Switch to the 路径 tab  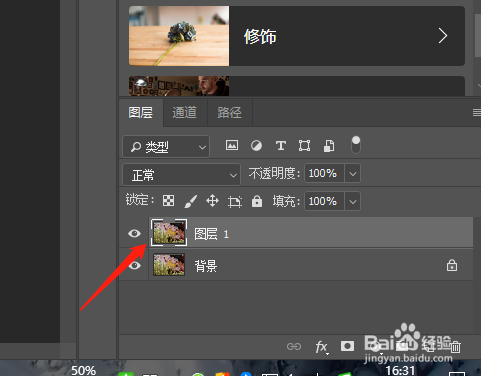[229, 113]
